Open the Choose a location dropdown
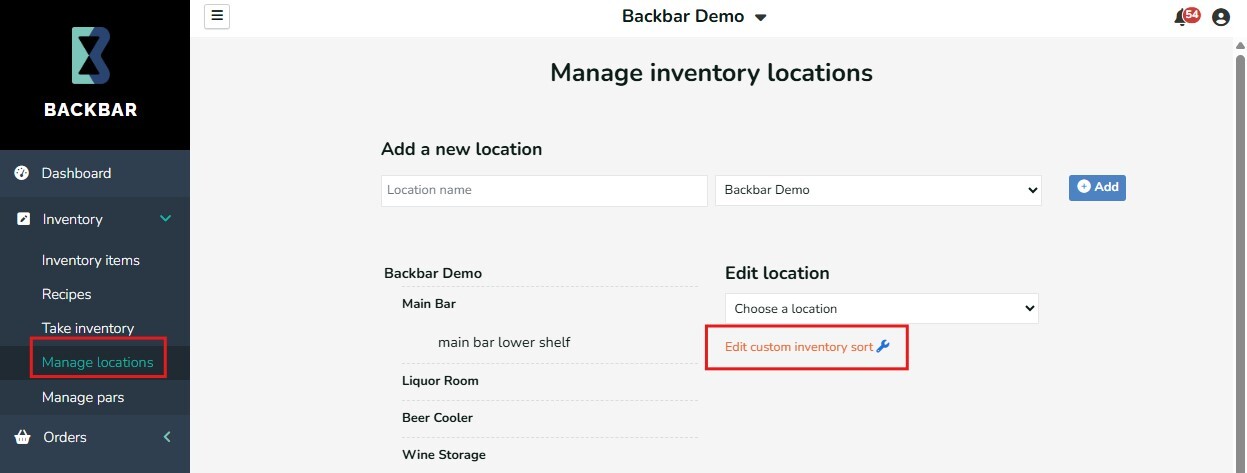 [x=882, y=308]
